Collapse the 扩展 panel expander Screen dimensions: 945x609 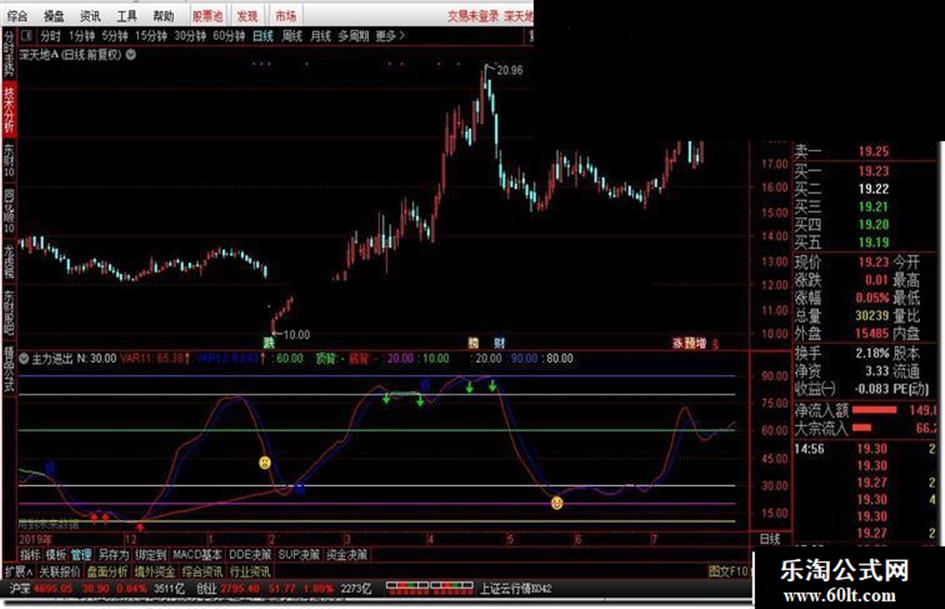(18, 571)
